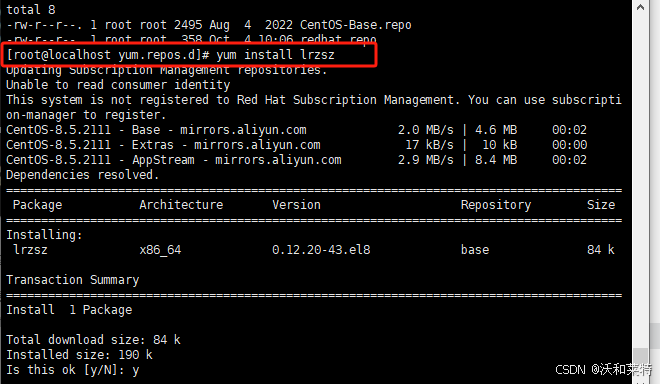660x384 pixels.
Task: Click the '10 kB' size value
Action: pyautogui.click(x=499, y=145)
